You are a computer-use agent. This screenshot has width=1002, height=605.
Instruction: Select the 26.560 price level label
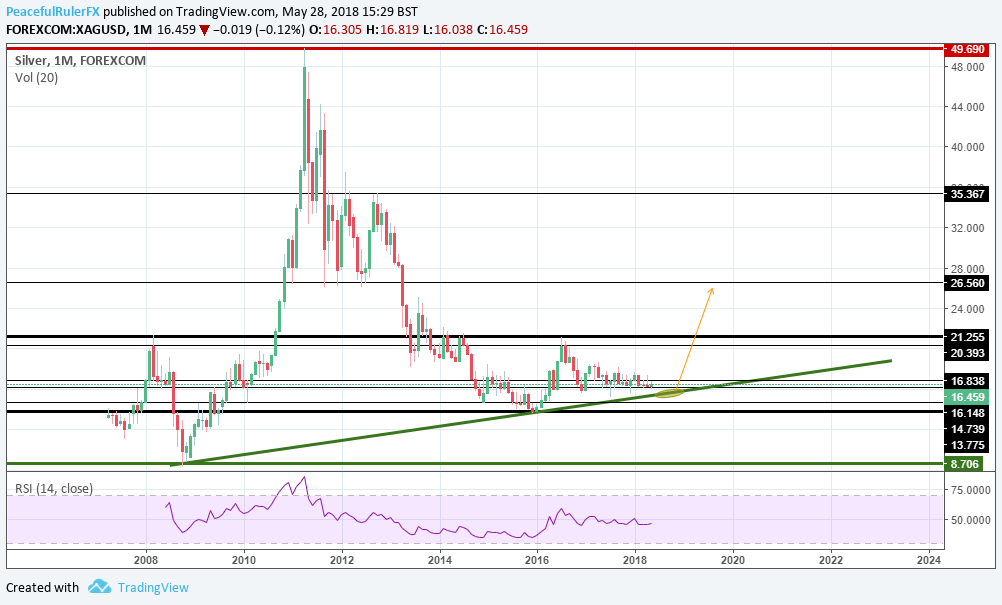tap(967, 283)
